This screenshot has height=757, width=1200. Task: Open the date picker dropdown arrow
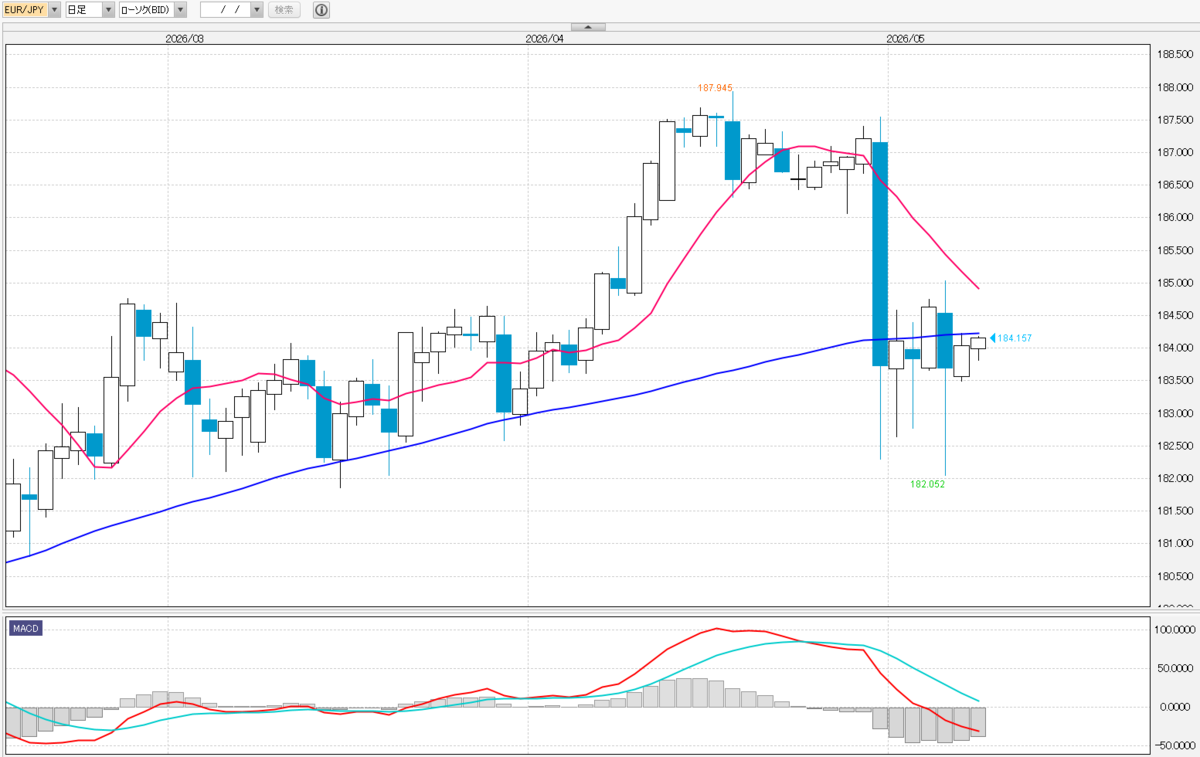tap(257, 10)
